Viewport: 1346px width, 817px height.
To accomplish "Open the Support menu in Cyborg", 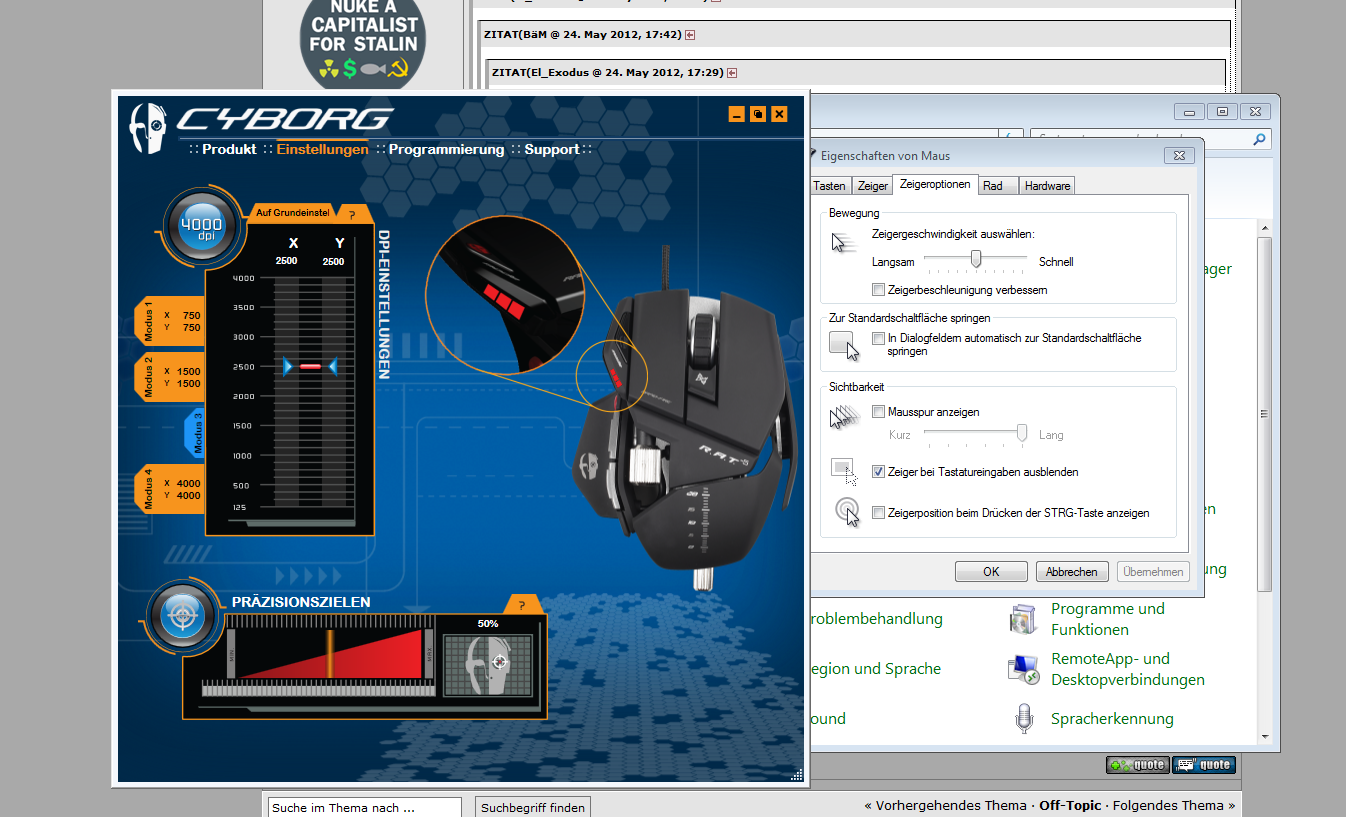I will click(552, 149).
